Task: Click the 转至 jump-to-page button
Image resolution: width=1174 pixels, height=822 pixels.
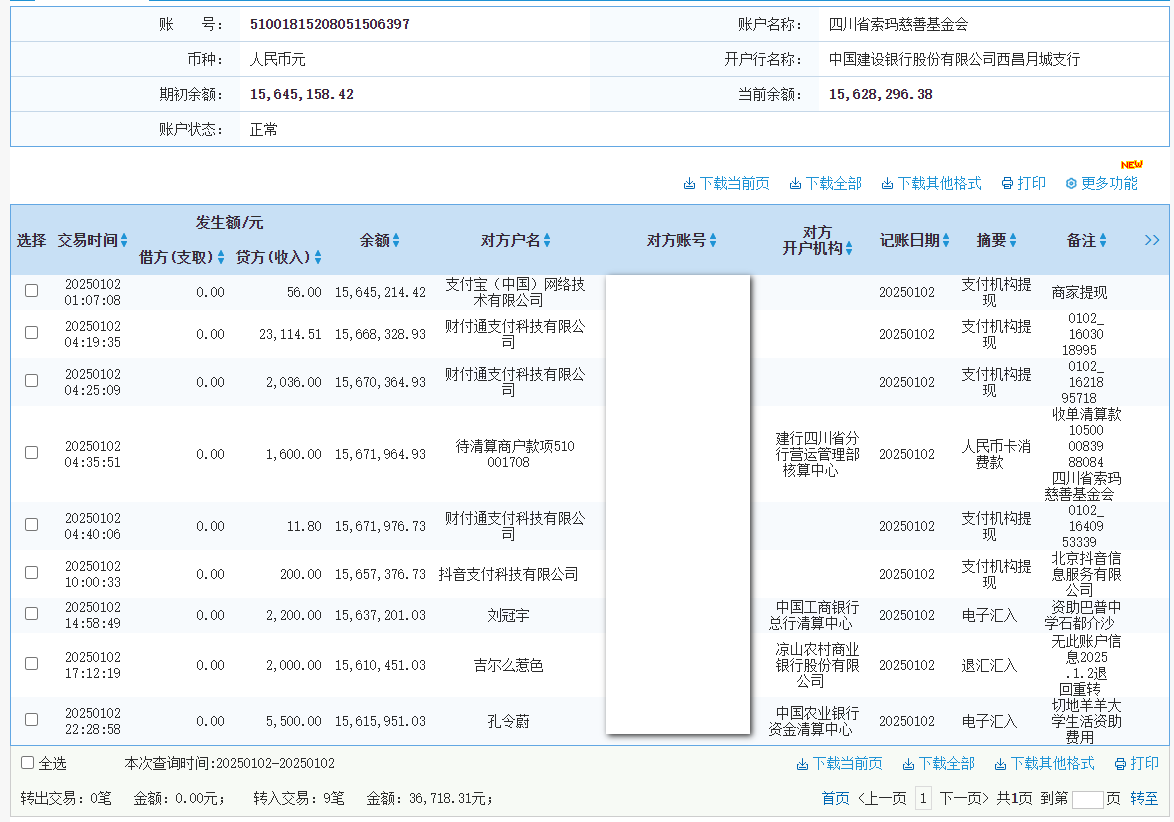Action: point(1144,798)
